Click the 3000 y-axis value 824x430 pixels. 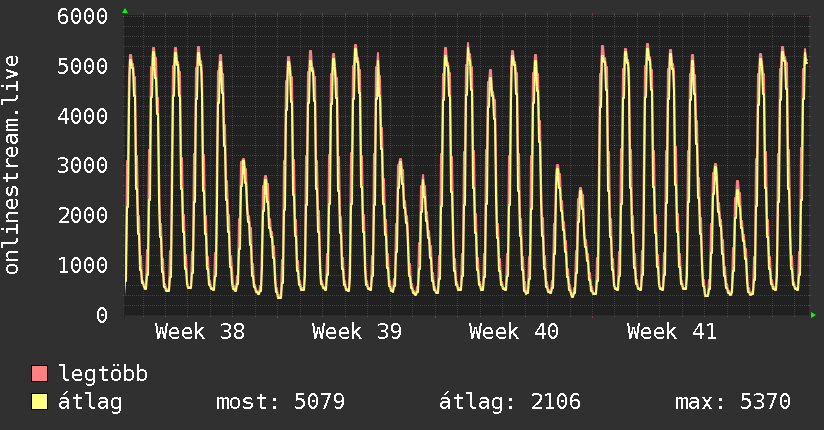click(x=83, y=166)
